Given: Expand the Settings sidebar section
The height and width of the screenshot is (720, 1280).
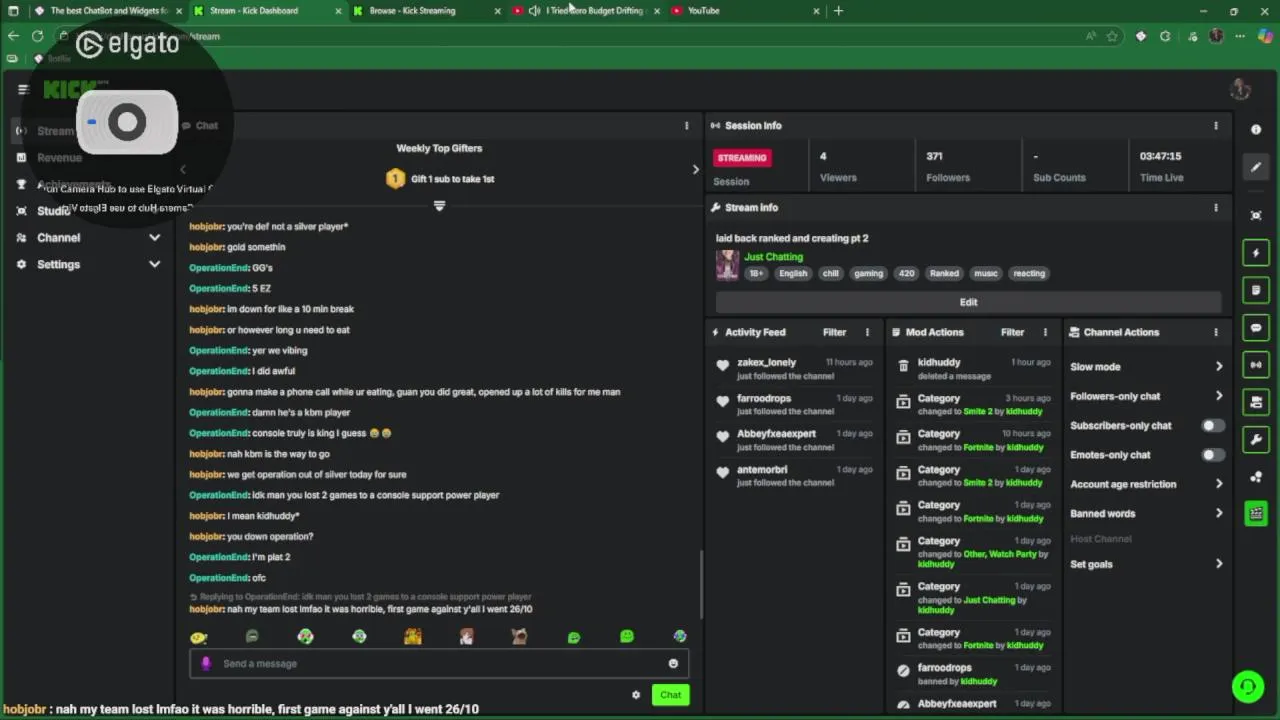Looking at the screenshot, I should [88, 265].
